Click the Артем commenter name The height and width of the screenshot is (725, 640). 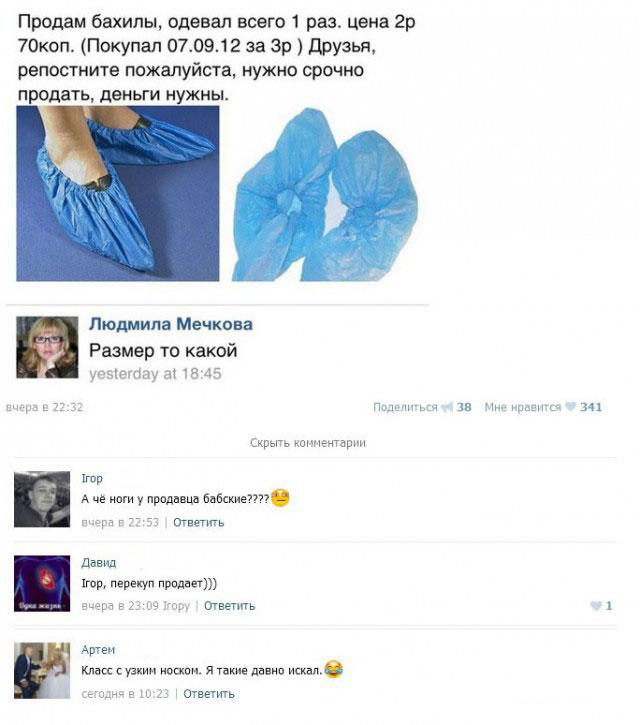pos(98,650)
